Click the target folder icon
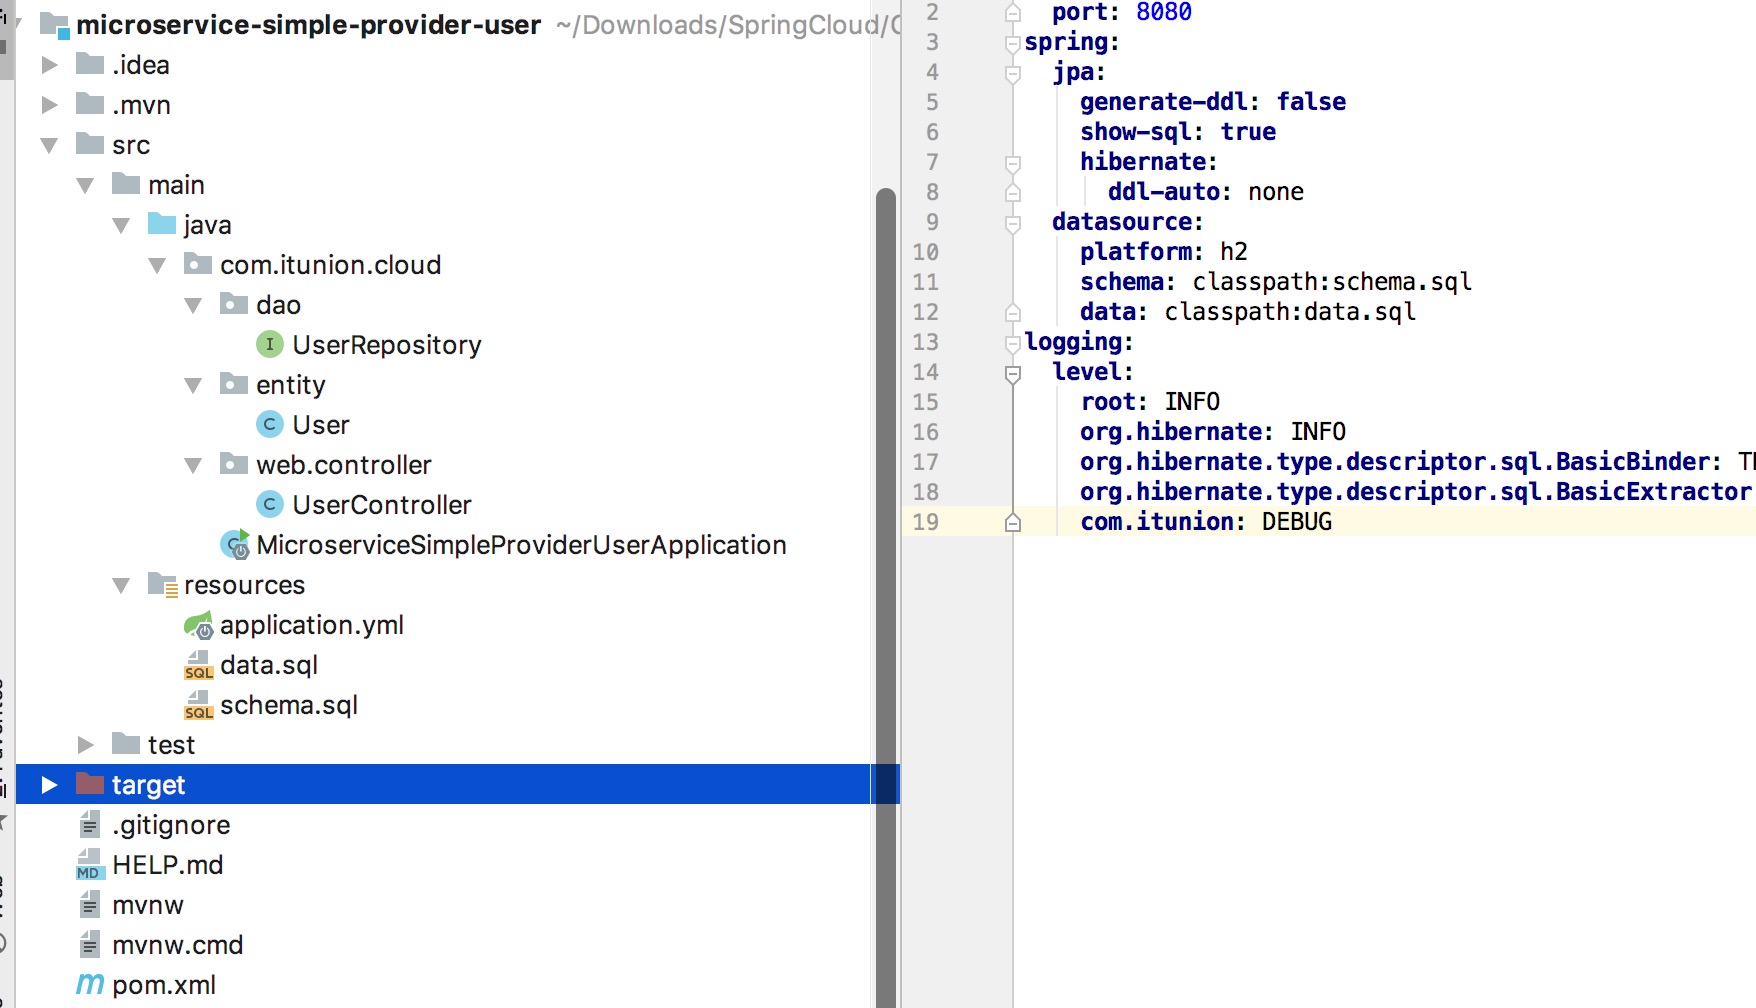Viewport: 1756px width, 1008px height. (x=90, y=784)
